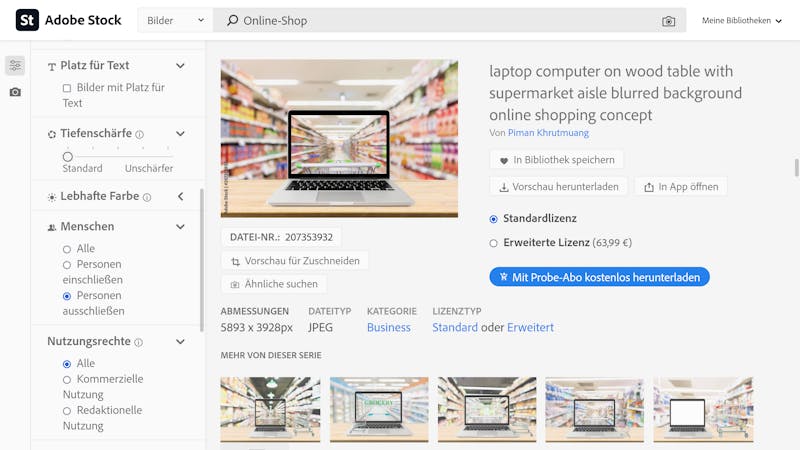Select Personen ausschließen option
The height and width of the screenshot is (450, 800).
[67, 296]
